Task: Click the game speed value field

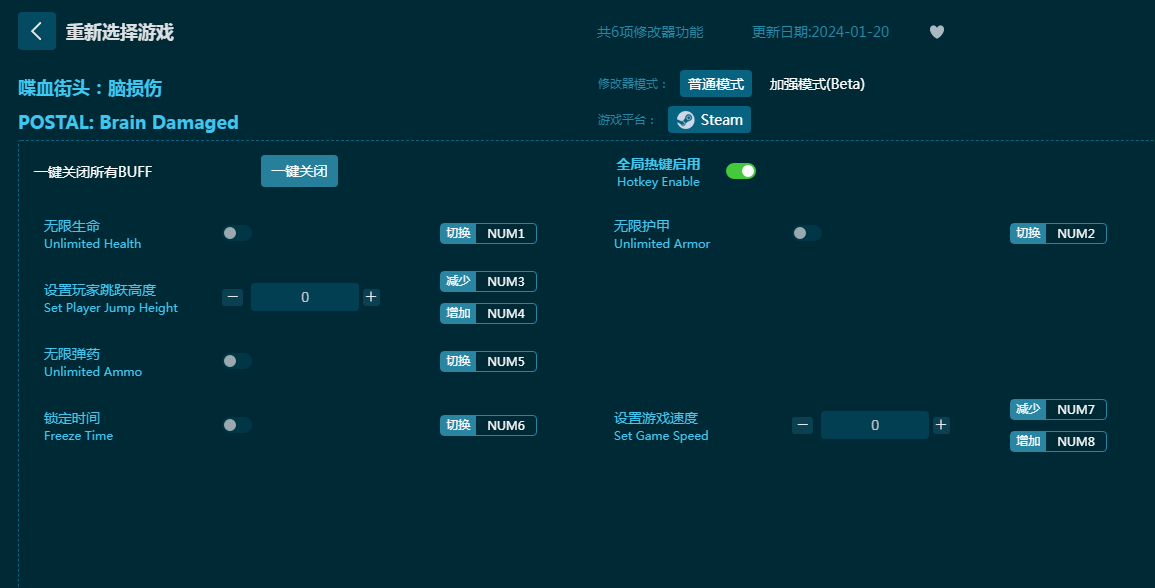Action: [875, 425]
